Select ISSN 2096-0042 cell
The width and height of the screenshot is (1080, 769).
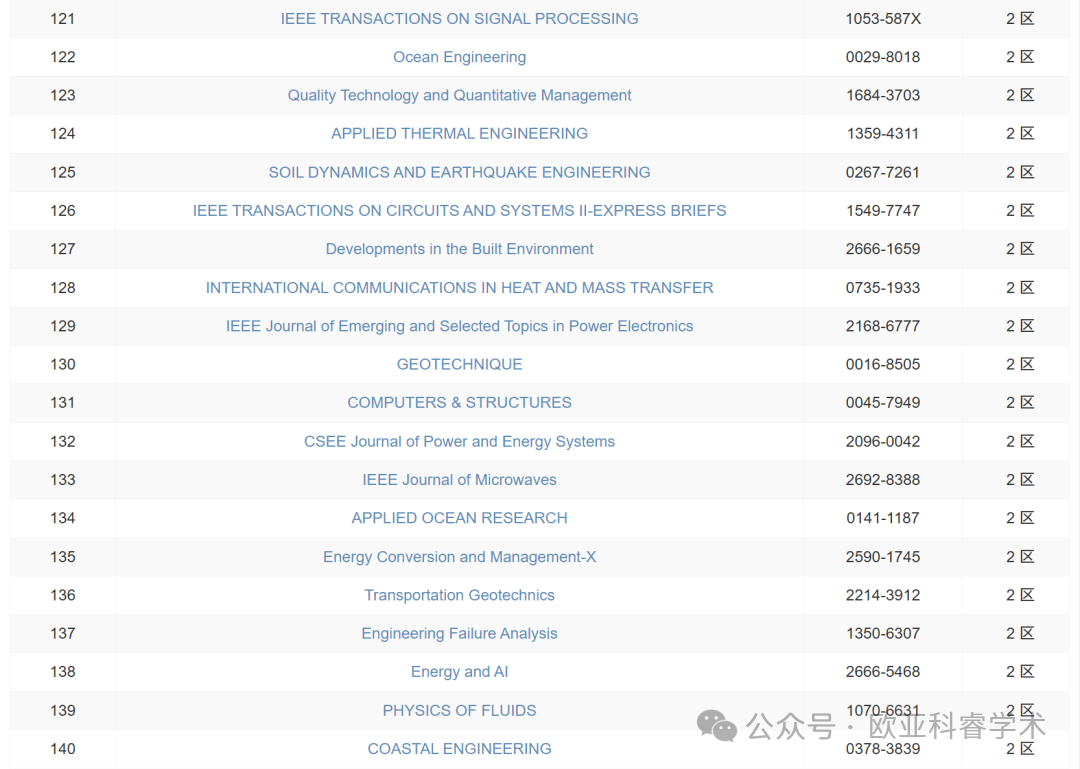coord(883,442)
